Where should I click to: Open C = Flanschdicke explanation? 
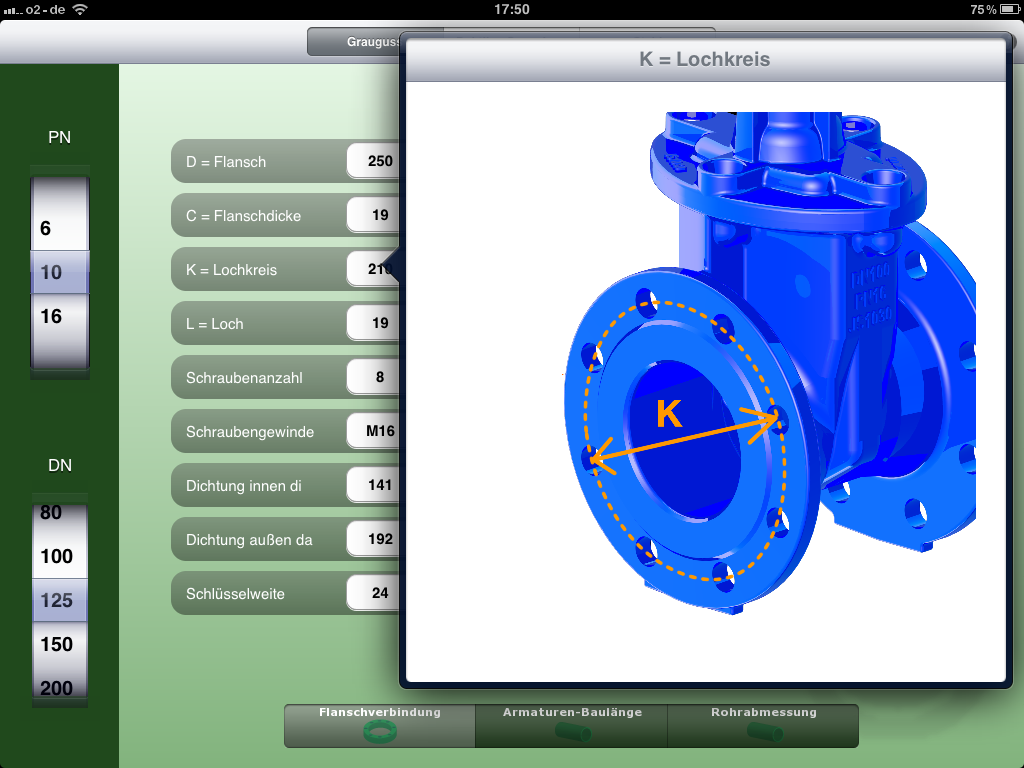262,215
